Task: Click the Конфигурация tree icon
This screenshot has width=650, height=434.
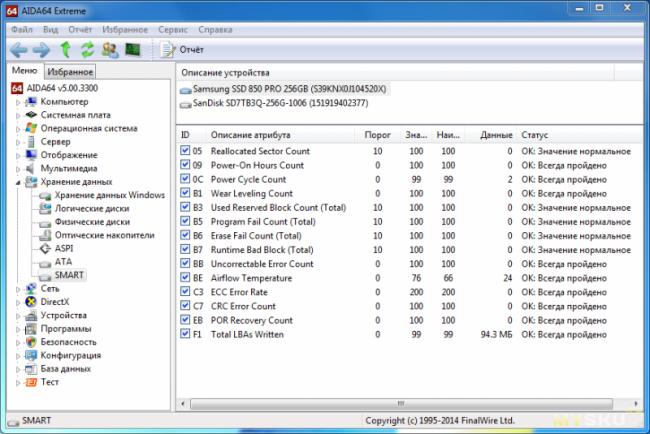Action: pos(31,355)
